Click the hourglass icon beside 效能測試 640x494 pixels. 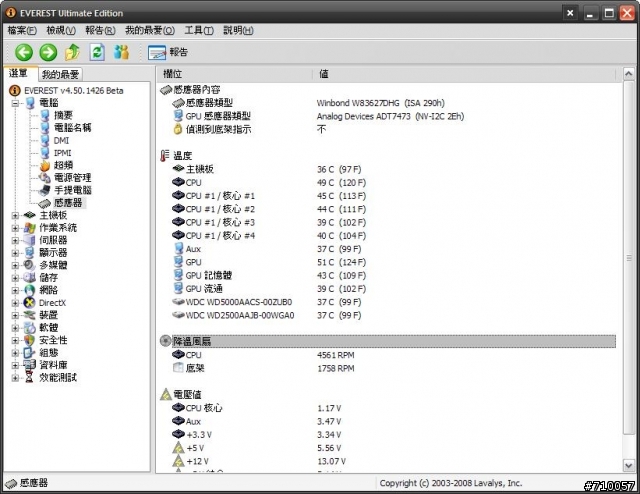[29, 378]
